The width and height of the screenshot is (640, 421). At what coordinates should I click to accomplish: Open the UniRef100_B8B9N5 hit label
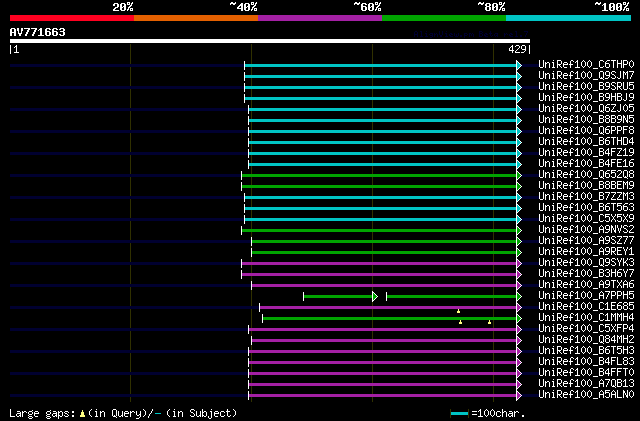pyautogui.click(x=587, y=120)
